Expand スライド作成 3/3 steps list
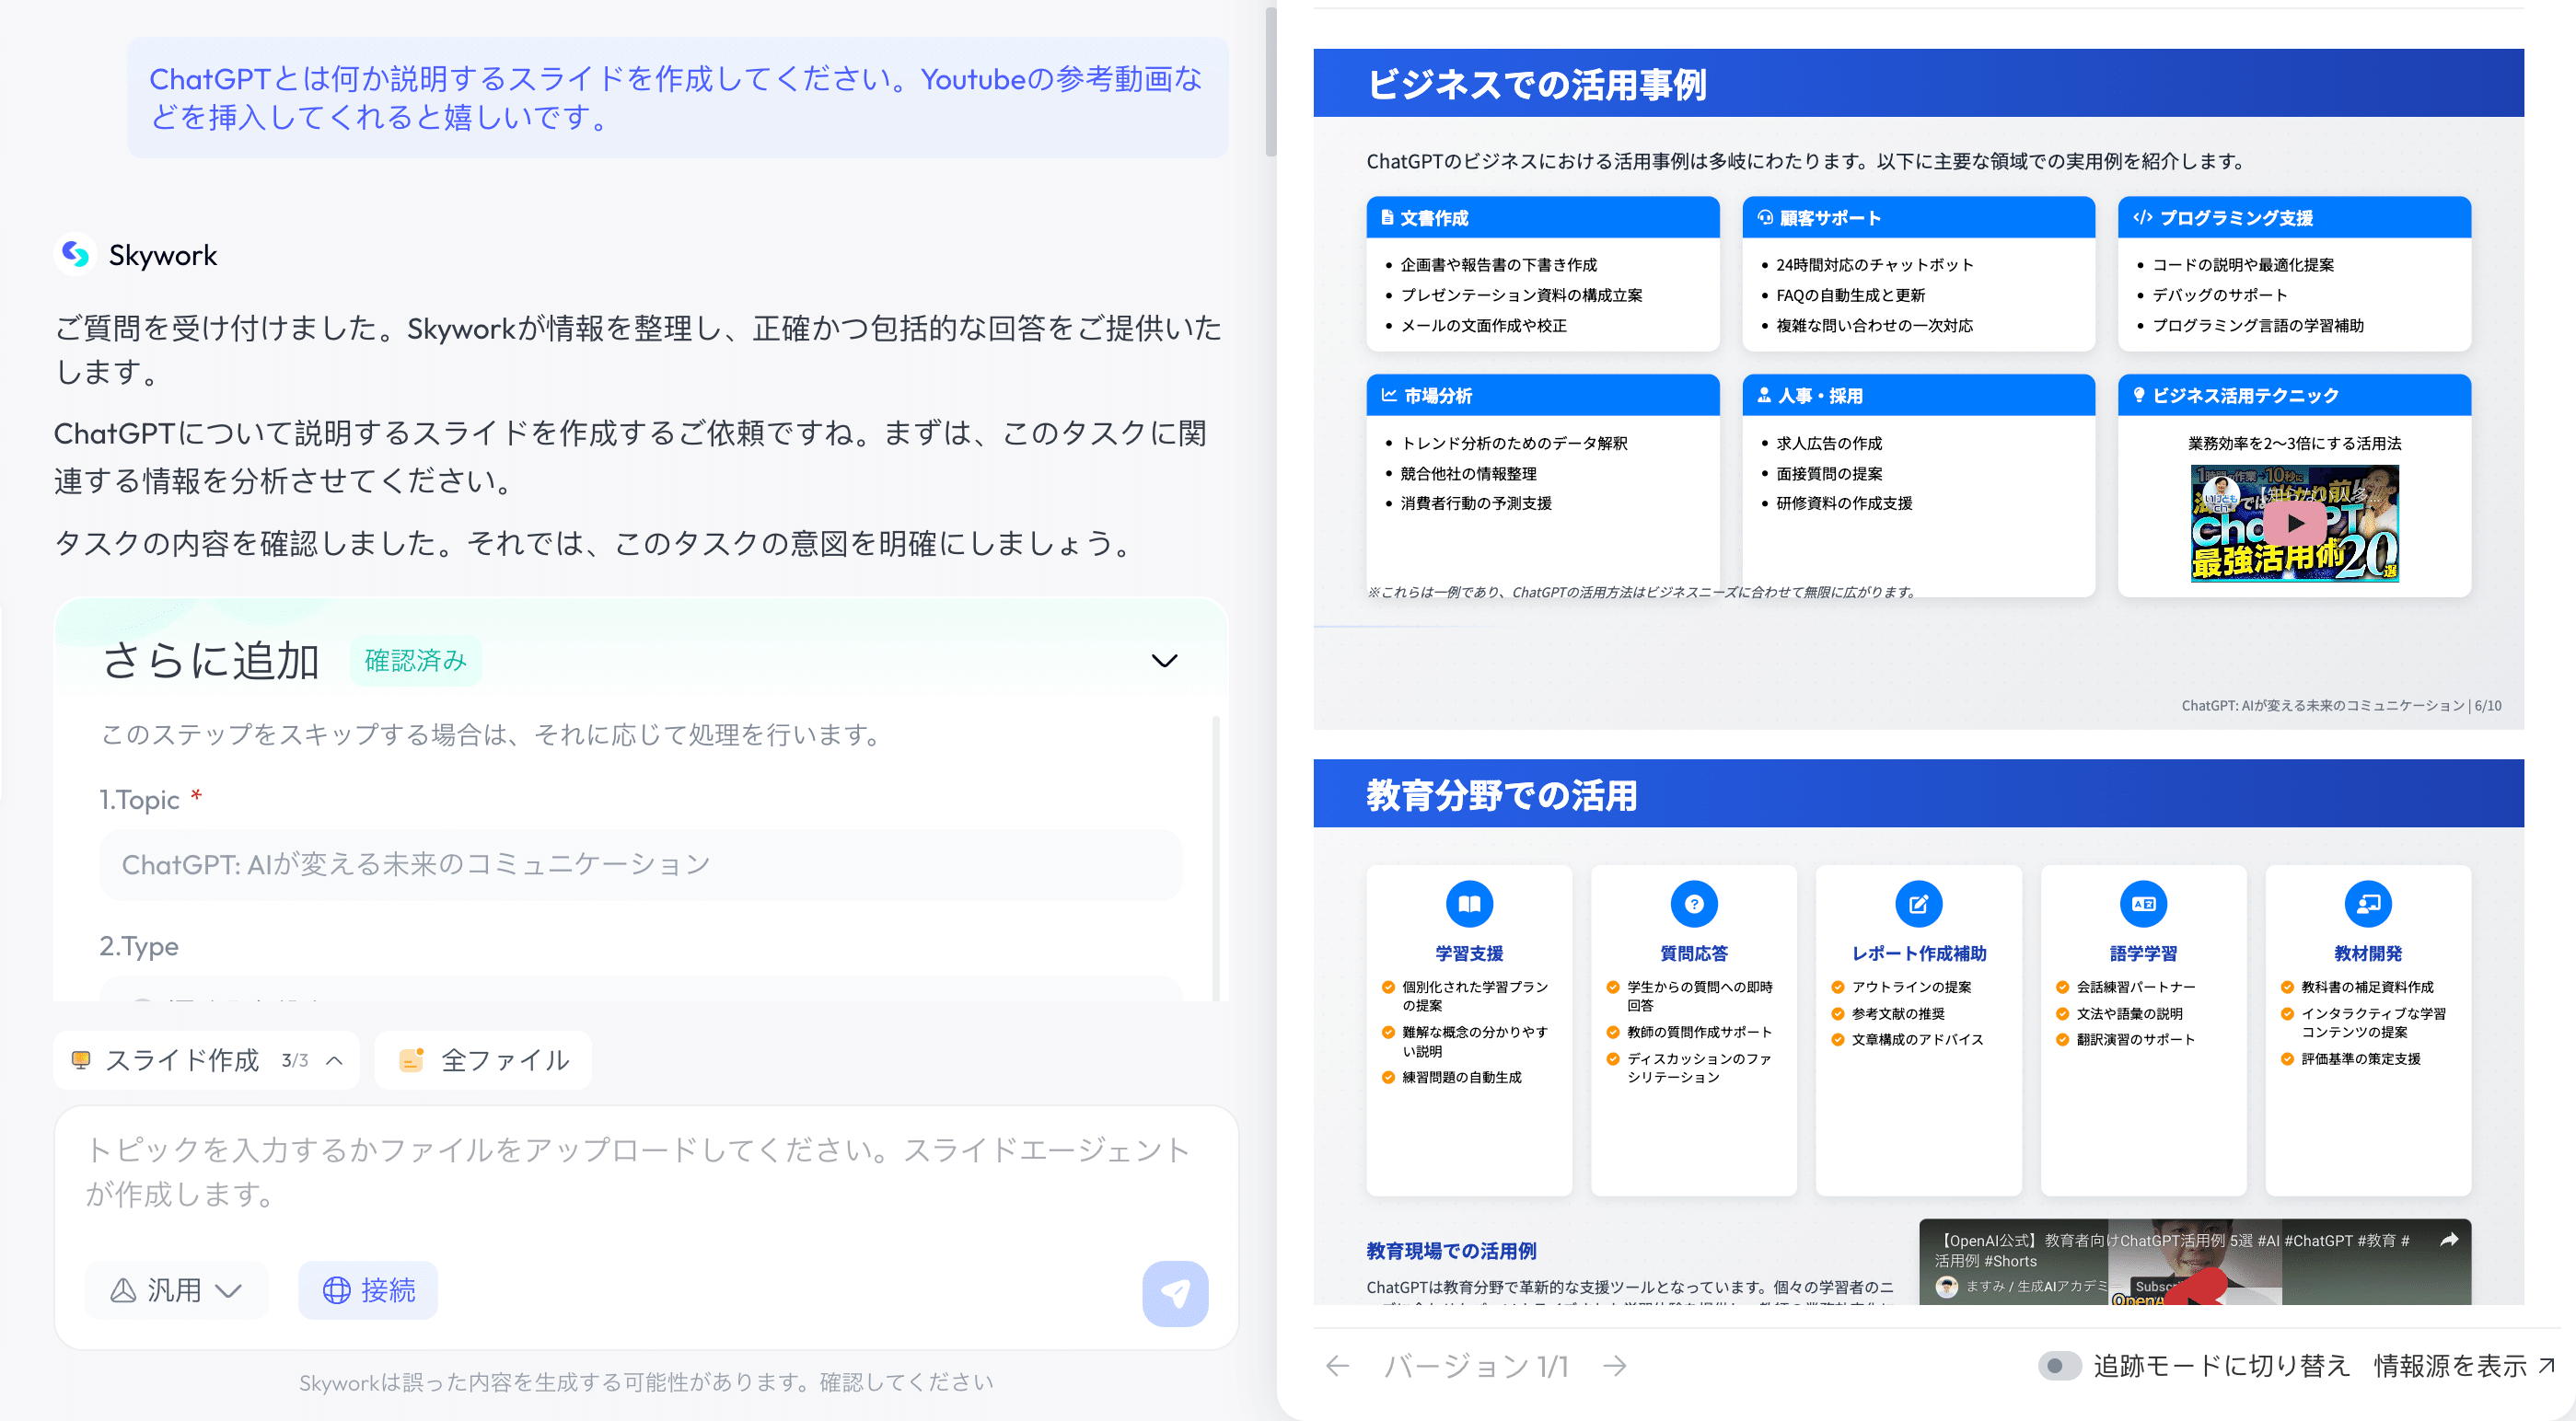Image resolution: width=2576 pixels, height=1421 pixels. (335, 1060)
